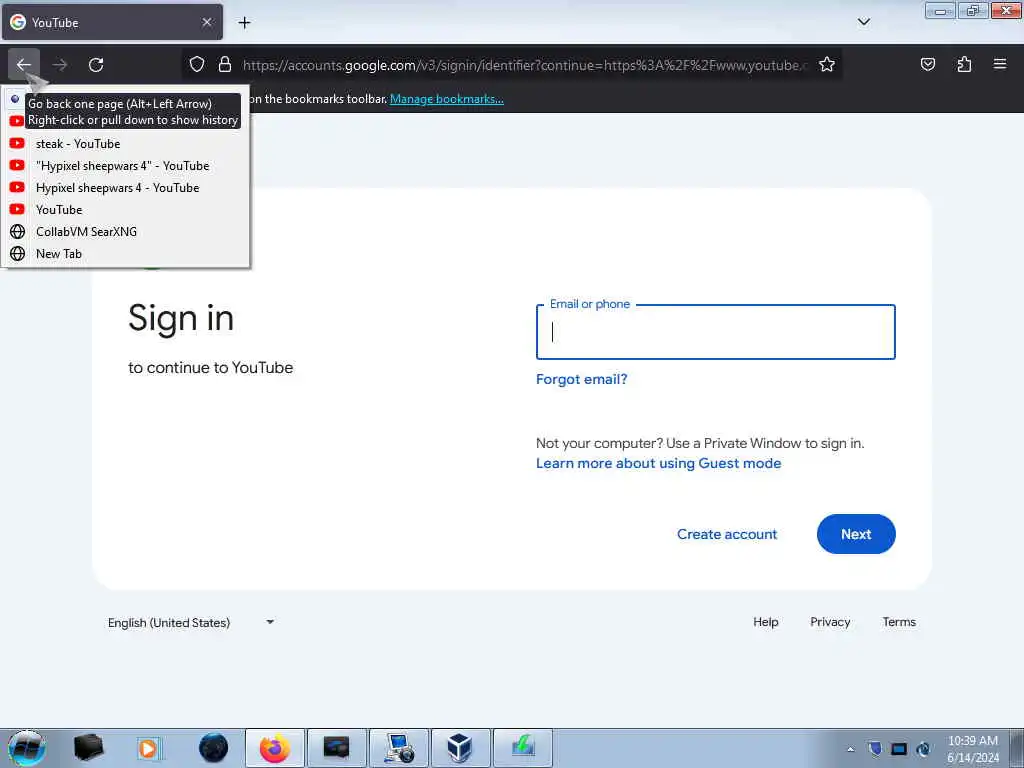The image size is (1024, 768).
Task: Open the taskbar clock showing 10:39 AM
Action: tap(973, 749)
